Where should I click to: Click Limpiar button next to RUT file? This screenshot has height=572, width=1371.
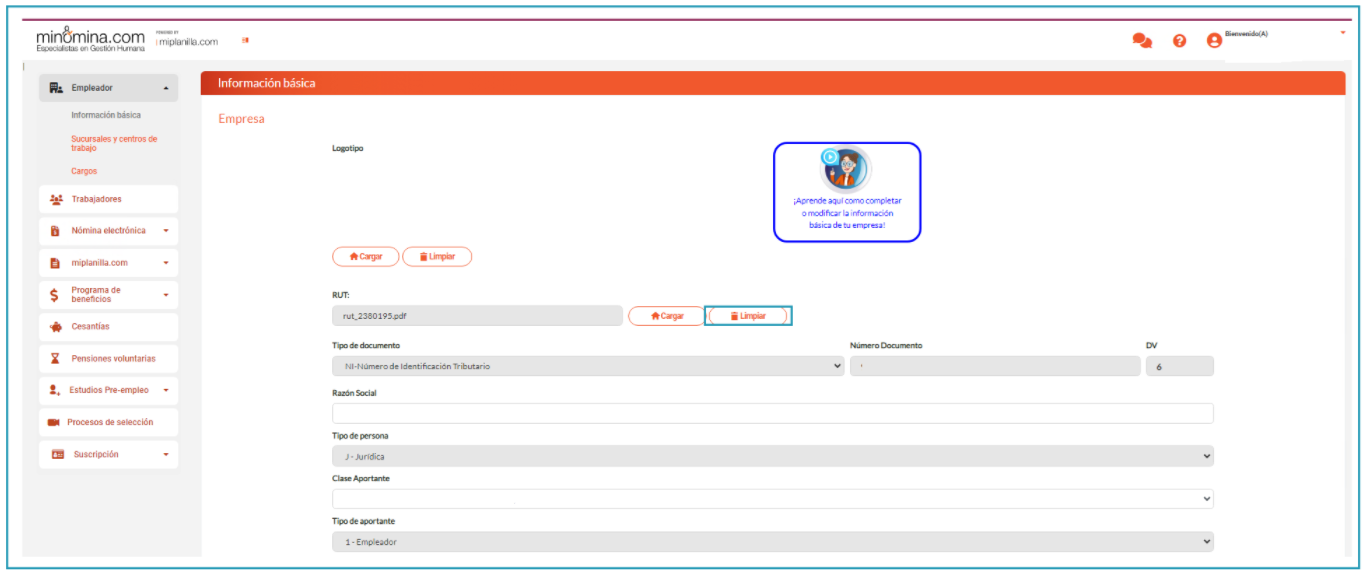748,316
